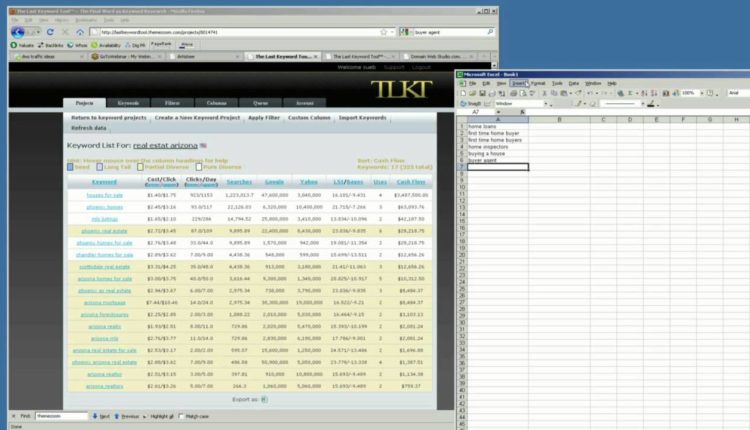750x430 pixels.
Task: Open Excel zoom percentage dropdown
Action: click(702, 93)
